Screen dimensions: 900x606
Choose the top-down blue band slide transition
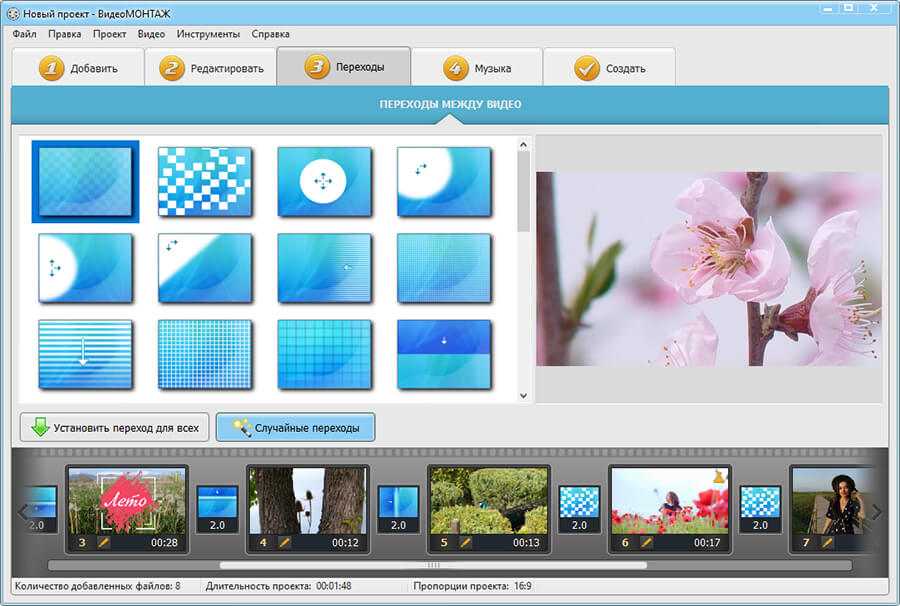444,354
